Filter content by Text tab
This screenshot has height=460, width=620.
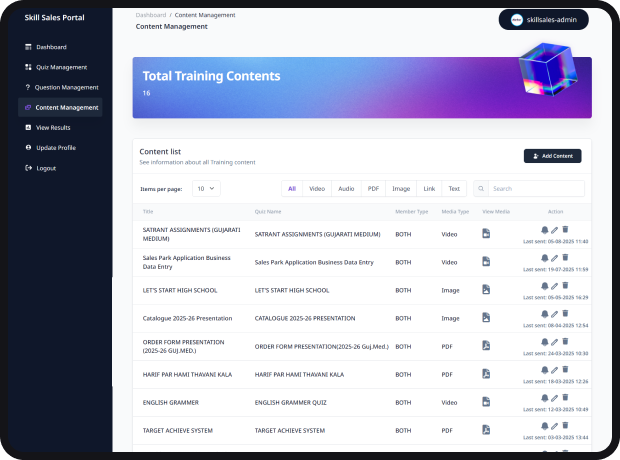454,189
